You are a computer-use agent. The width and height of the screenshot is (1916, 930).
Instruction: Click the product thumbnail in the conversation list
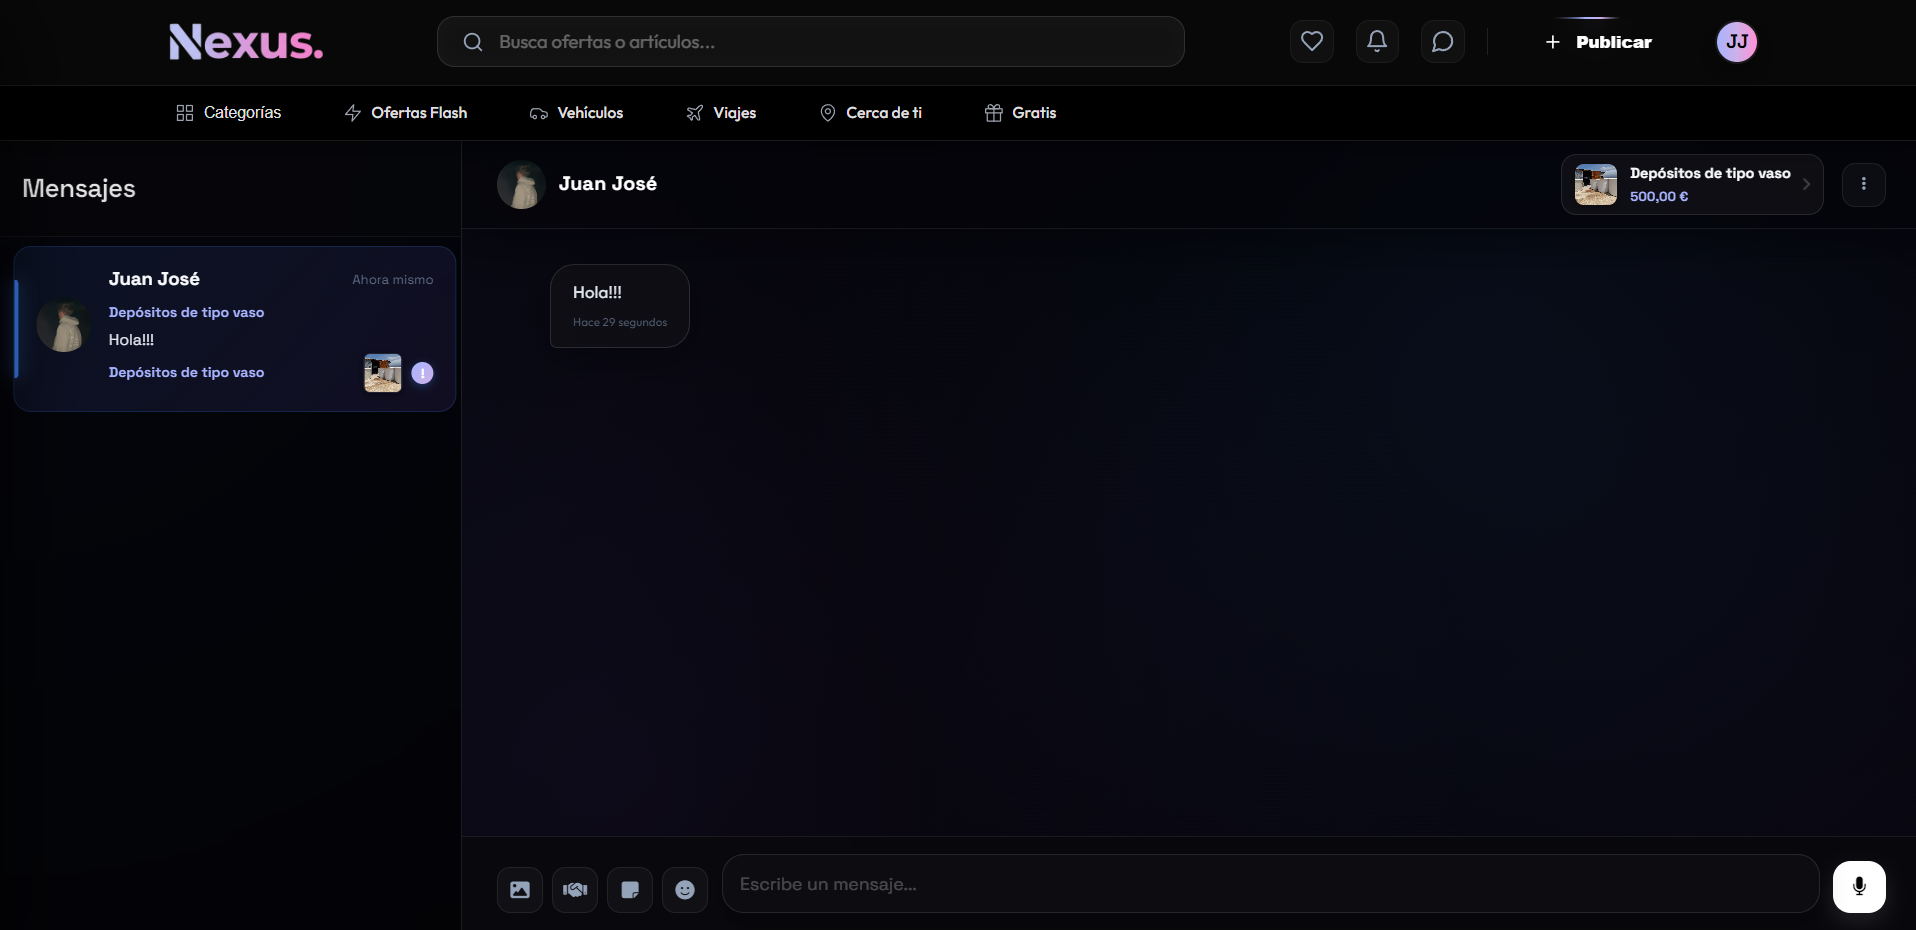tap(383, 373)
